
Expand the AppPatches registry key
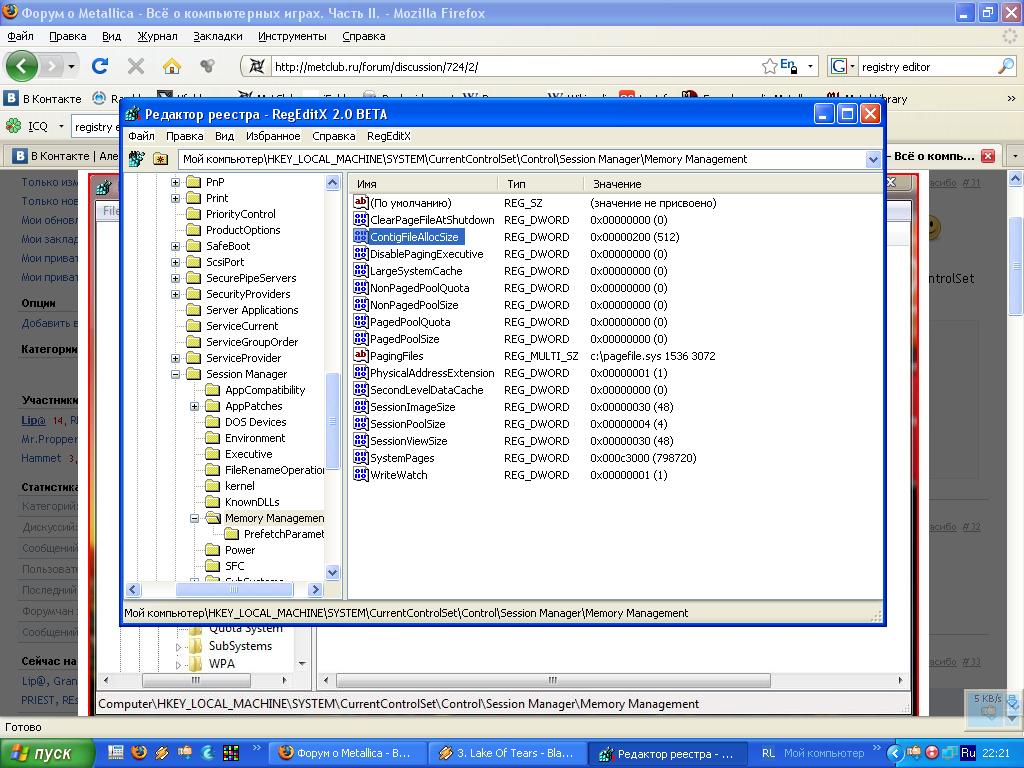195,406
